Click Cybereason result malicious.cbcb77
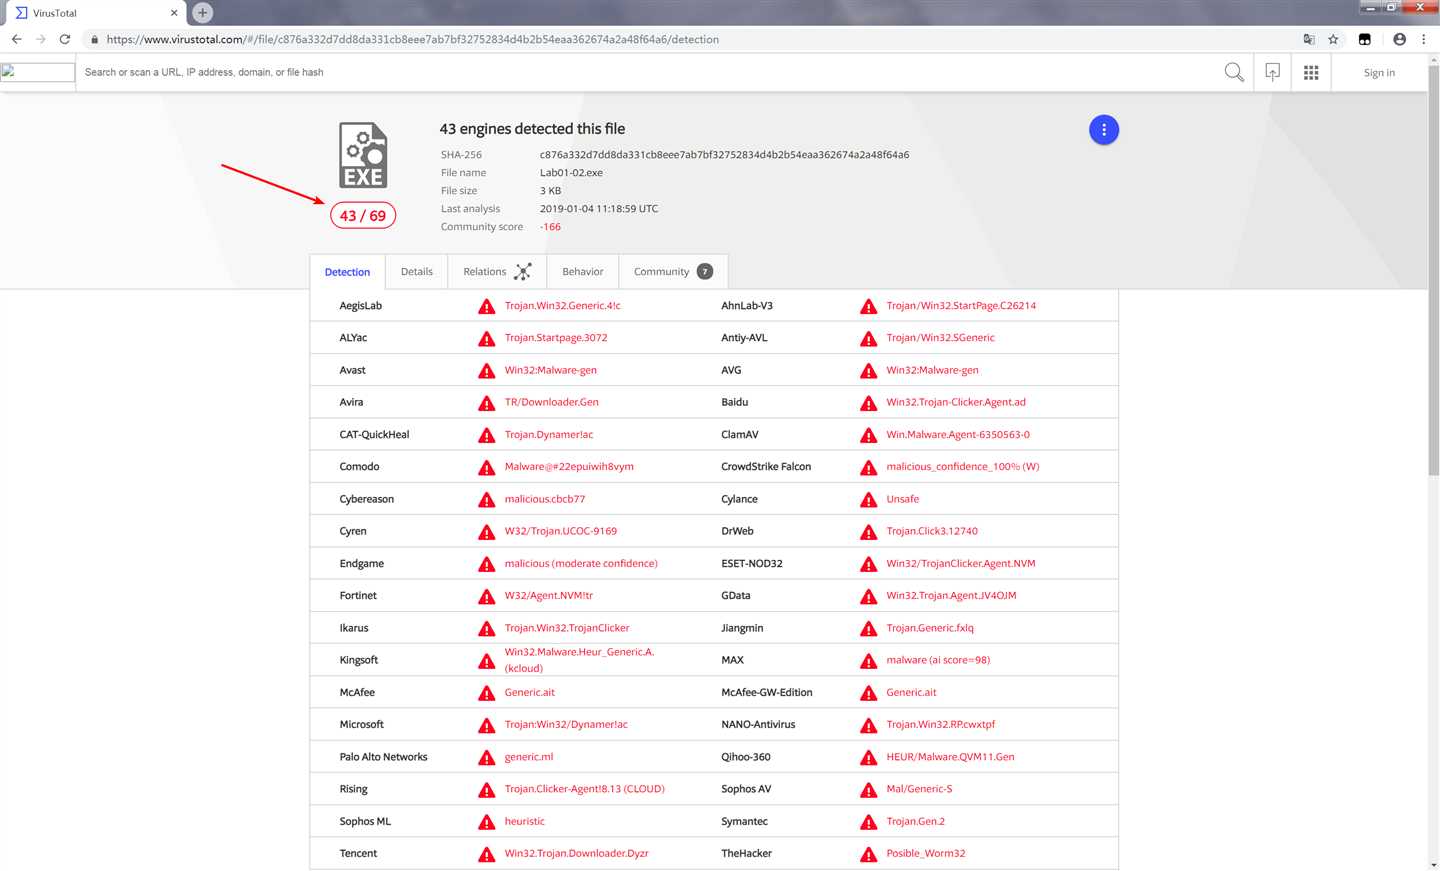The width and height of the screenshot is (1440, 871). tap(545, 499)
